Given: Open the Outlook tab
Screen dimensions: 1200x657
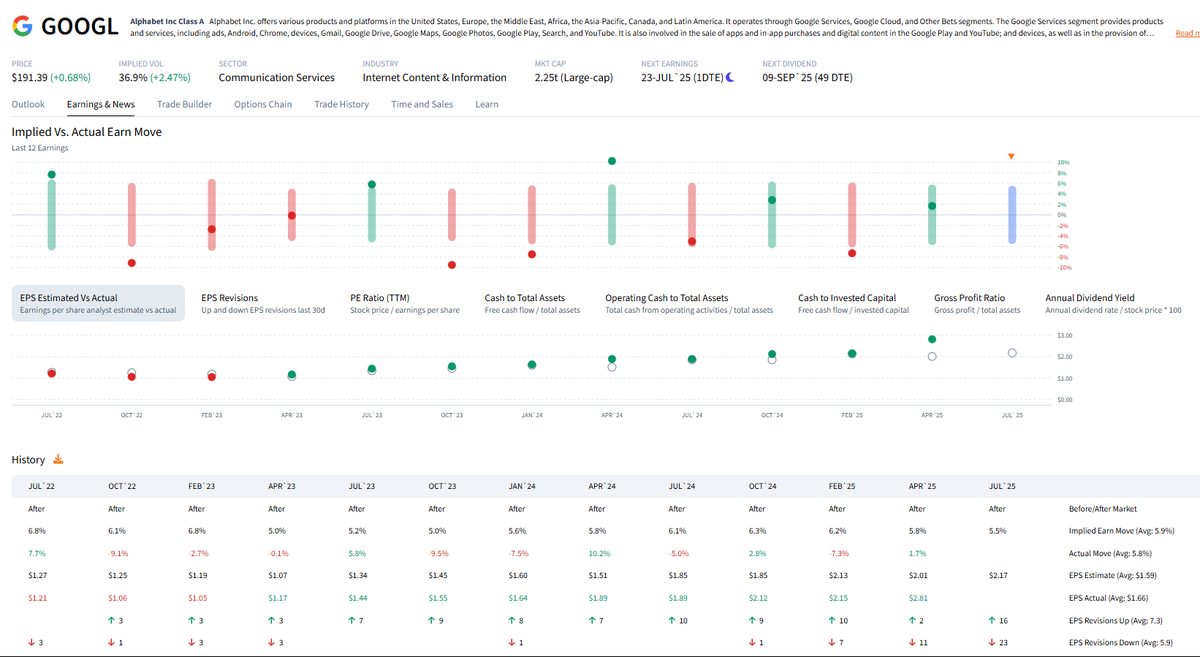Looking at the screenshot, I should (x=28, y=104).
